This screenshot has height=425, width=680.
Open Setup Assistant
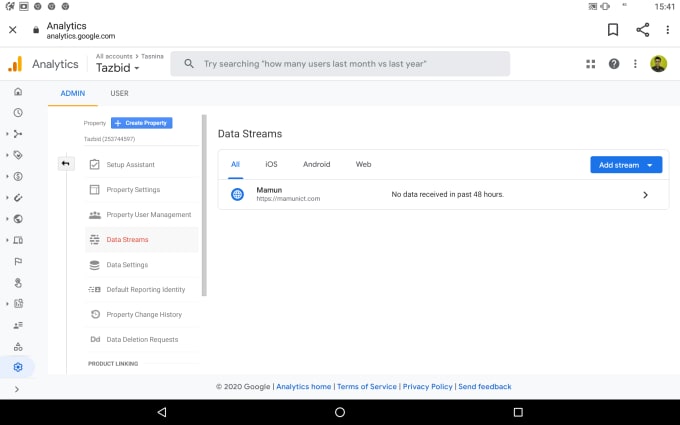point(142,164)
